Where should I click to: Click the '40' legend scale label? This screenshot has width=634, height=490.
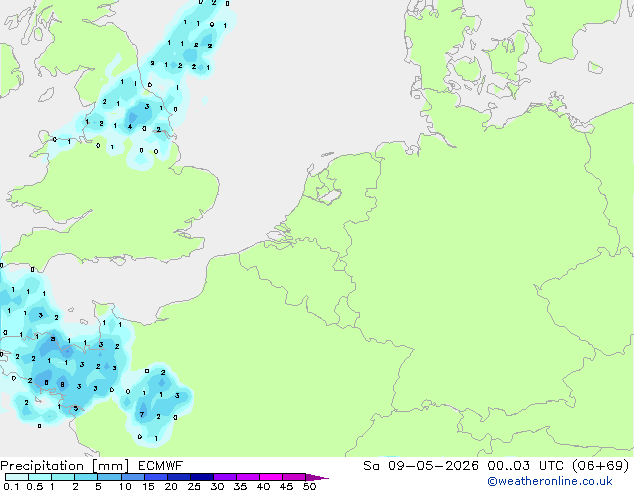click(263, 486)
